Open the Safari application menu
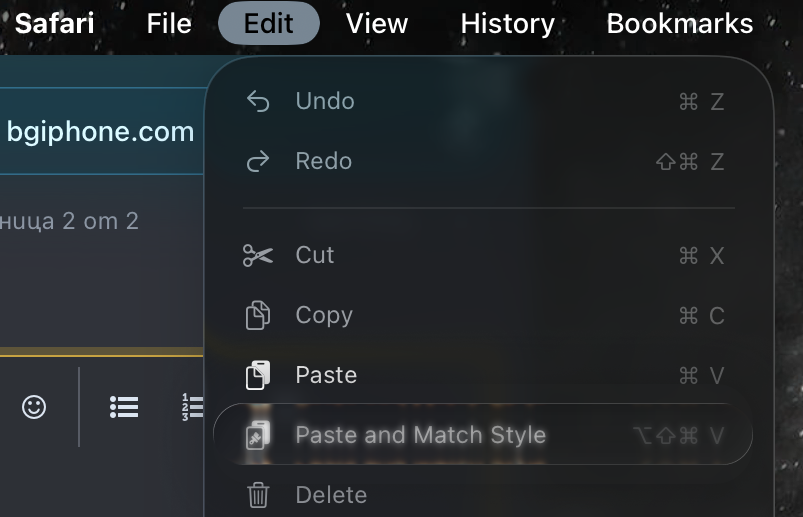 click(54, 24)
